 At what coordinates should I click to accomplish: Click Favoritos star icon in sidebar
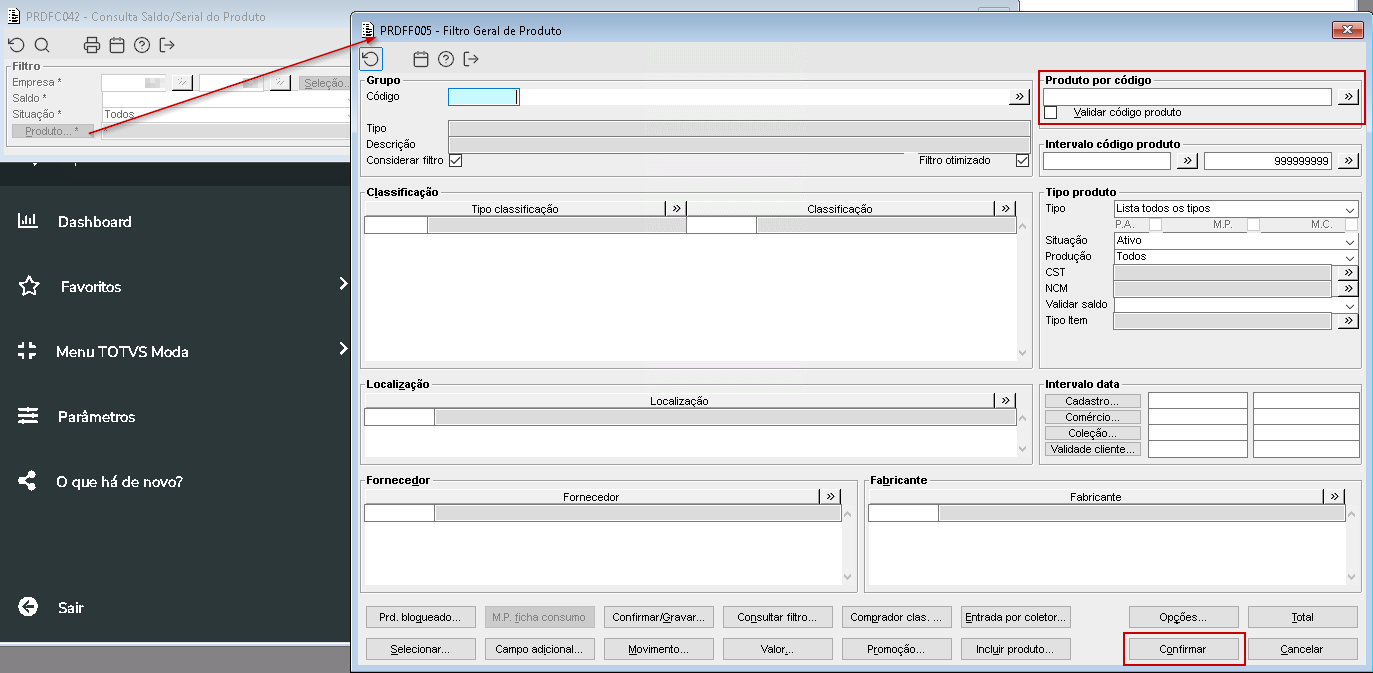click(28, 286)
